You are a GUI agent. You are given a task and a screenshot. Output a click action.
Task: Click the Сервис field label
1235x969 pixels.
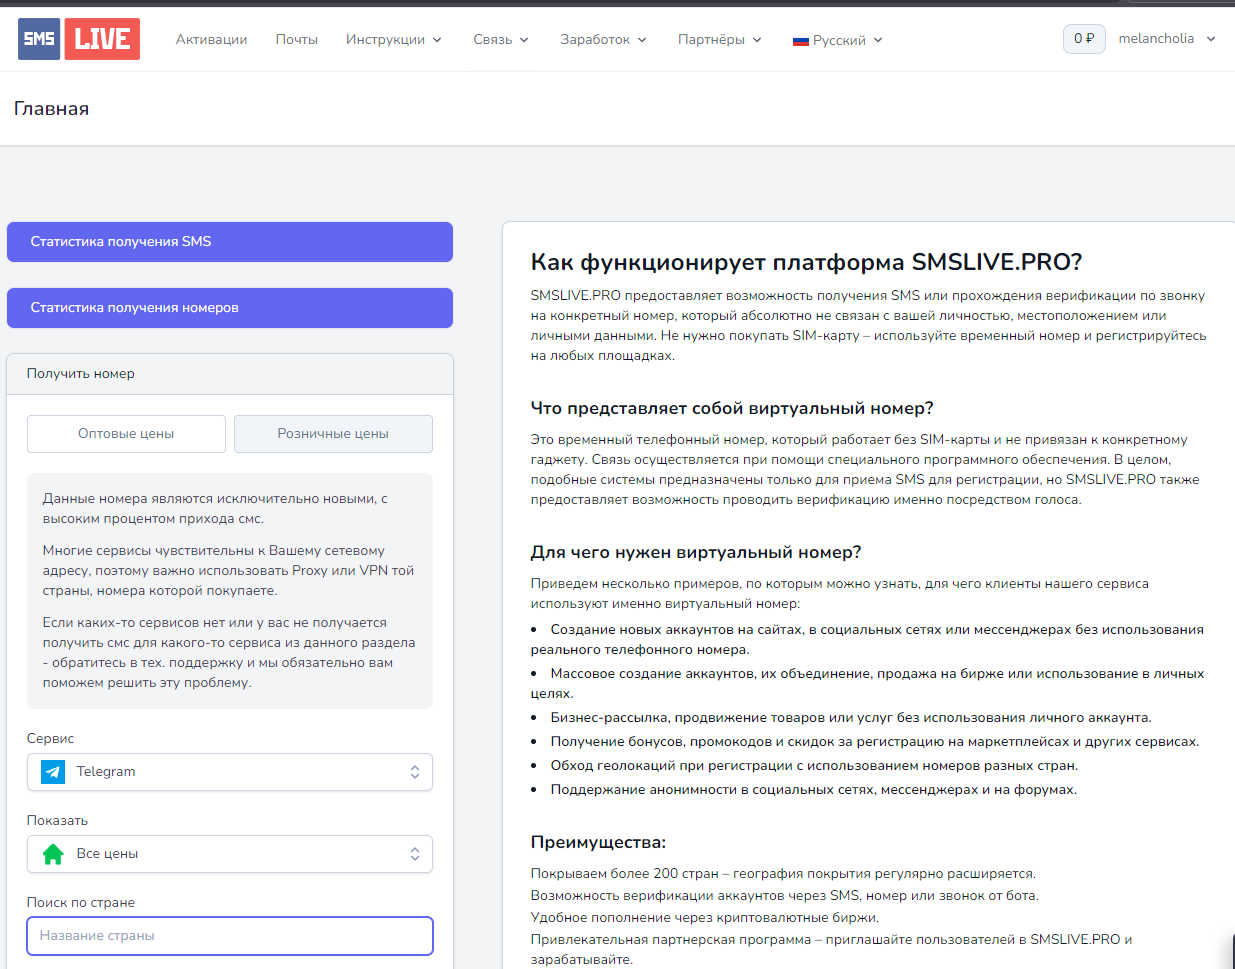click(x=51, y=739)
